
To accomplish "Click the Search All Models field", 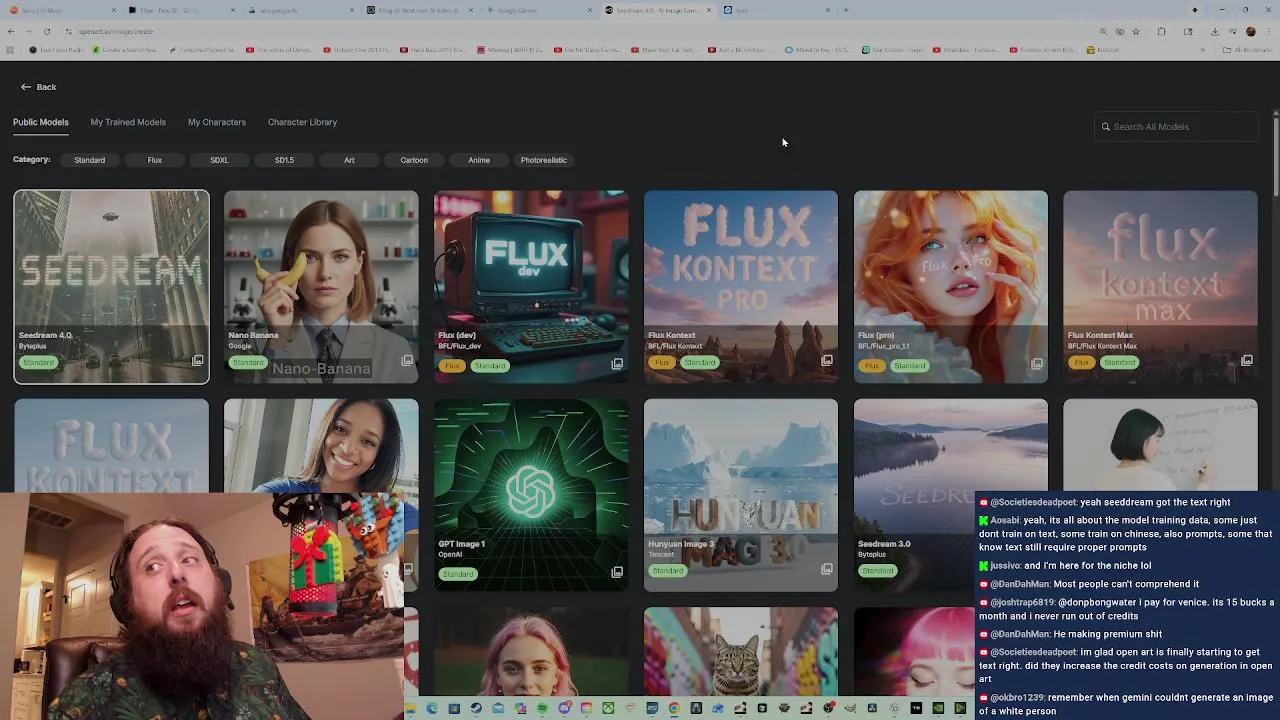I will (1176, 127).
